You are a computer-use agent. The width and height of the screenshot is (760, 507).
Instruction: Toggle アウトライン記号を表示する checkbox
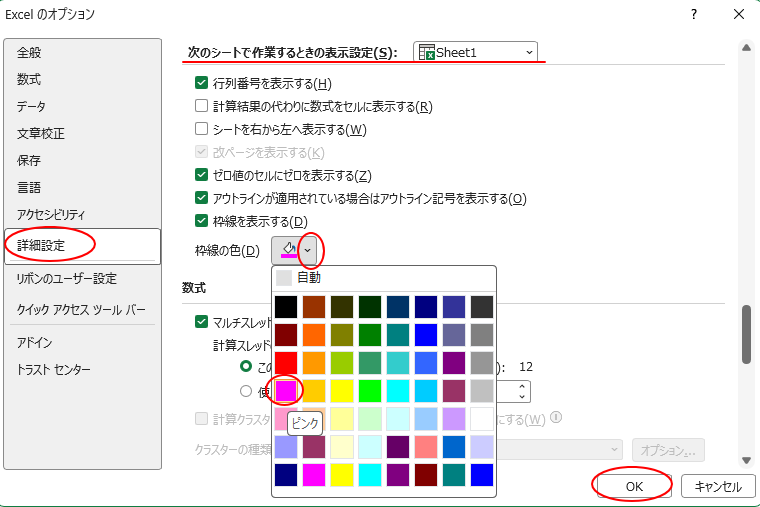pyautogui.click(x=201, y=198)
